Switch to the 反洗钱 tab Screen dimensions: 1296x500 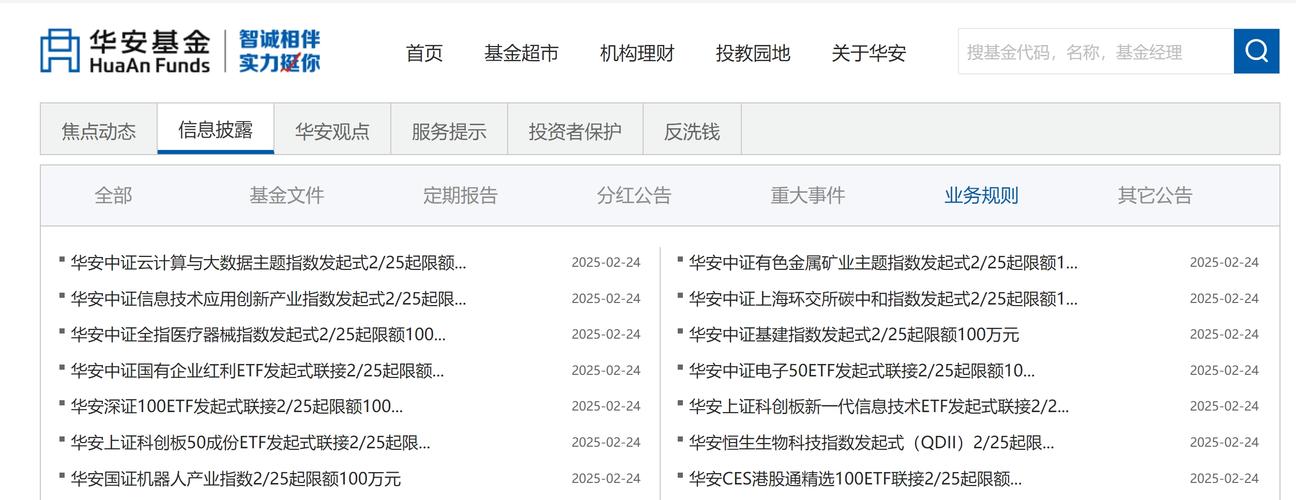click(692, 131)
